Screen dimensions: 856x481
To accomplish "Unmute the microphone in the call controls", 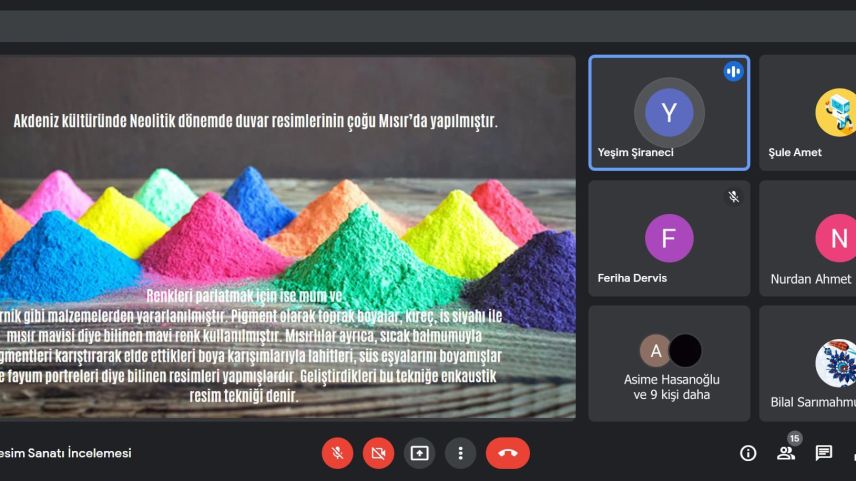I will point(337,453).
